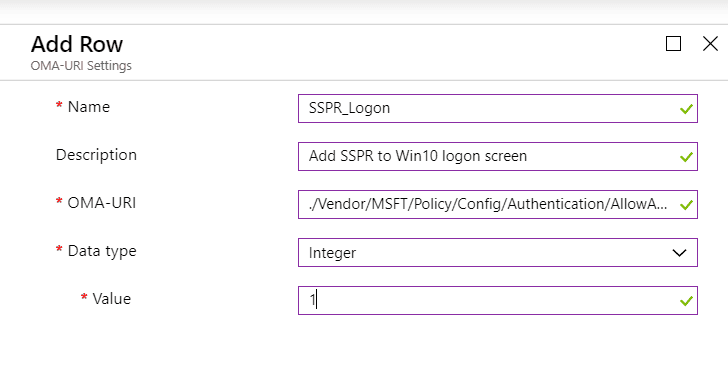Image resolution: width=728 pixels, height=389 pixels.
Task: Click the Description field green checkmark
Action: [x=686, y=157]
